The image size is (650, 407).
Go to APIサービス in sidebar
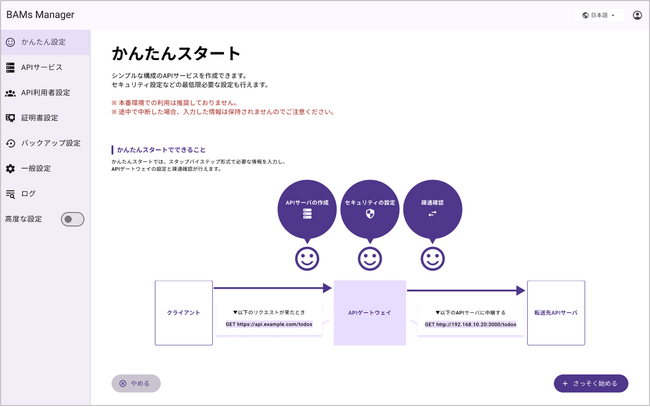pyautogui.click(x=45, y=68)
